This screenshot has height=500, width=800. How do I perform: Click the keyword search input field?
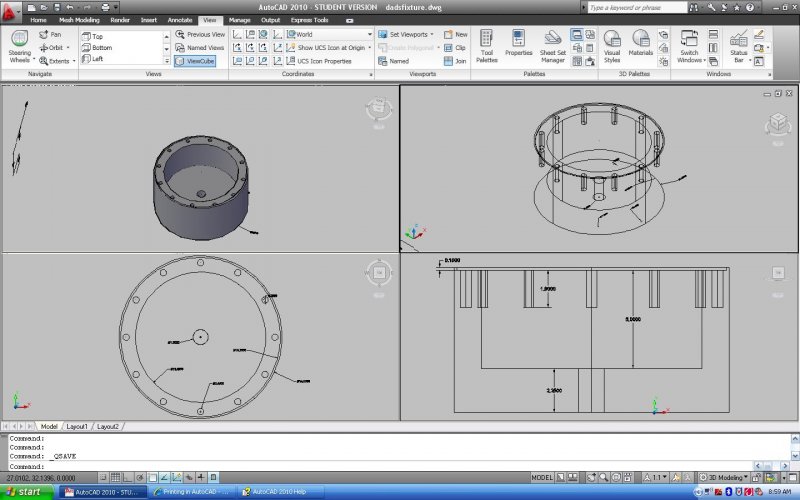pos(635,7)
